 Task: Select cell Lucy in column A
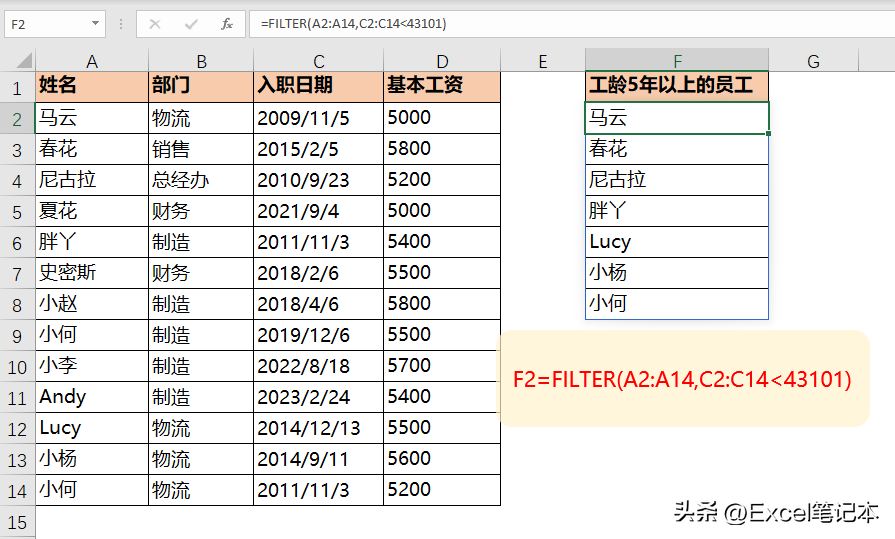click(92, 427)
